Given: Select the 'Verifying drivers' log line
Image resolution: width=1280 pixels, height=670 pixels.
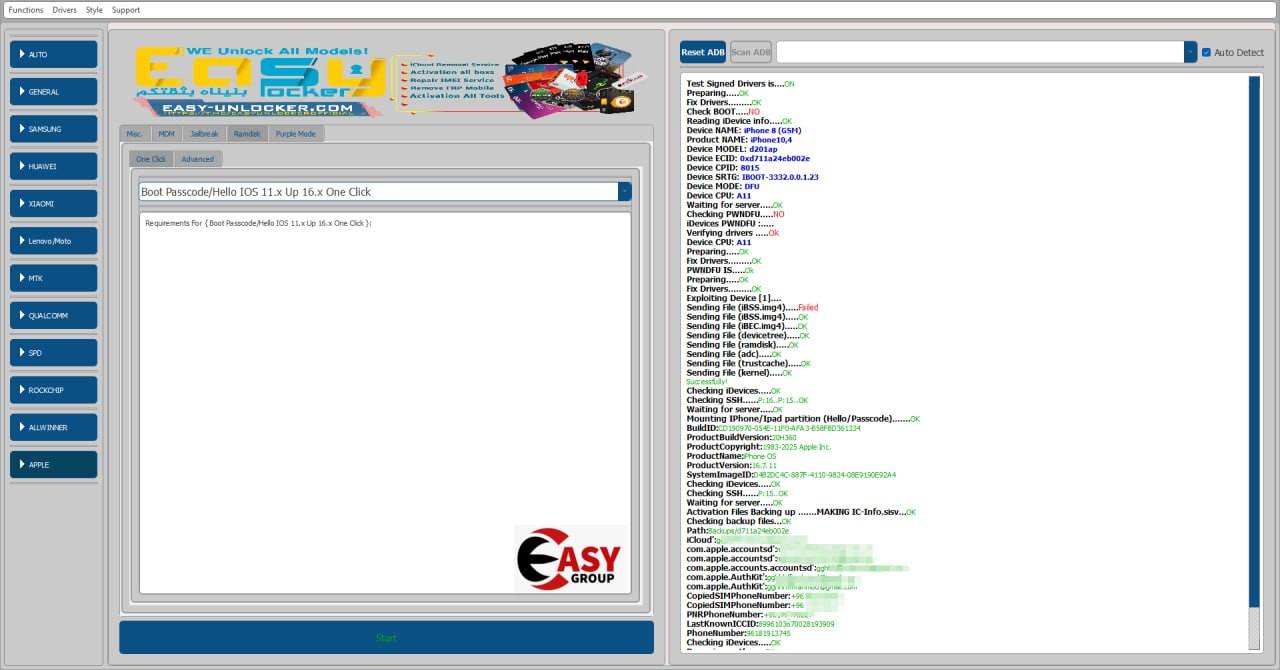Looking at the screenshot, I should [x=733, y=233].
